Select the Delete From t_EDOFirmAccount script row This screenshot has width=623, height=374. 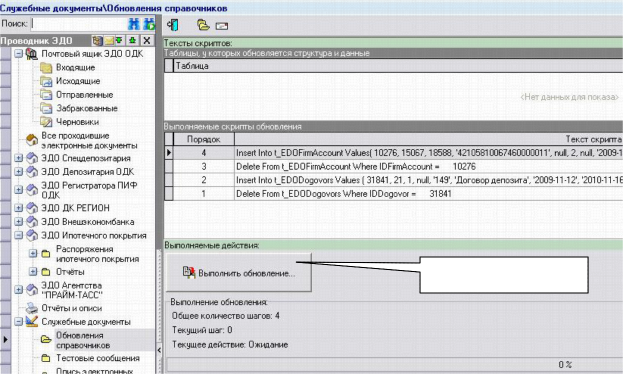[393, 167]
